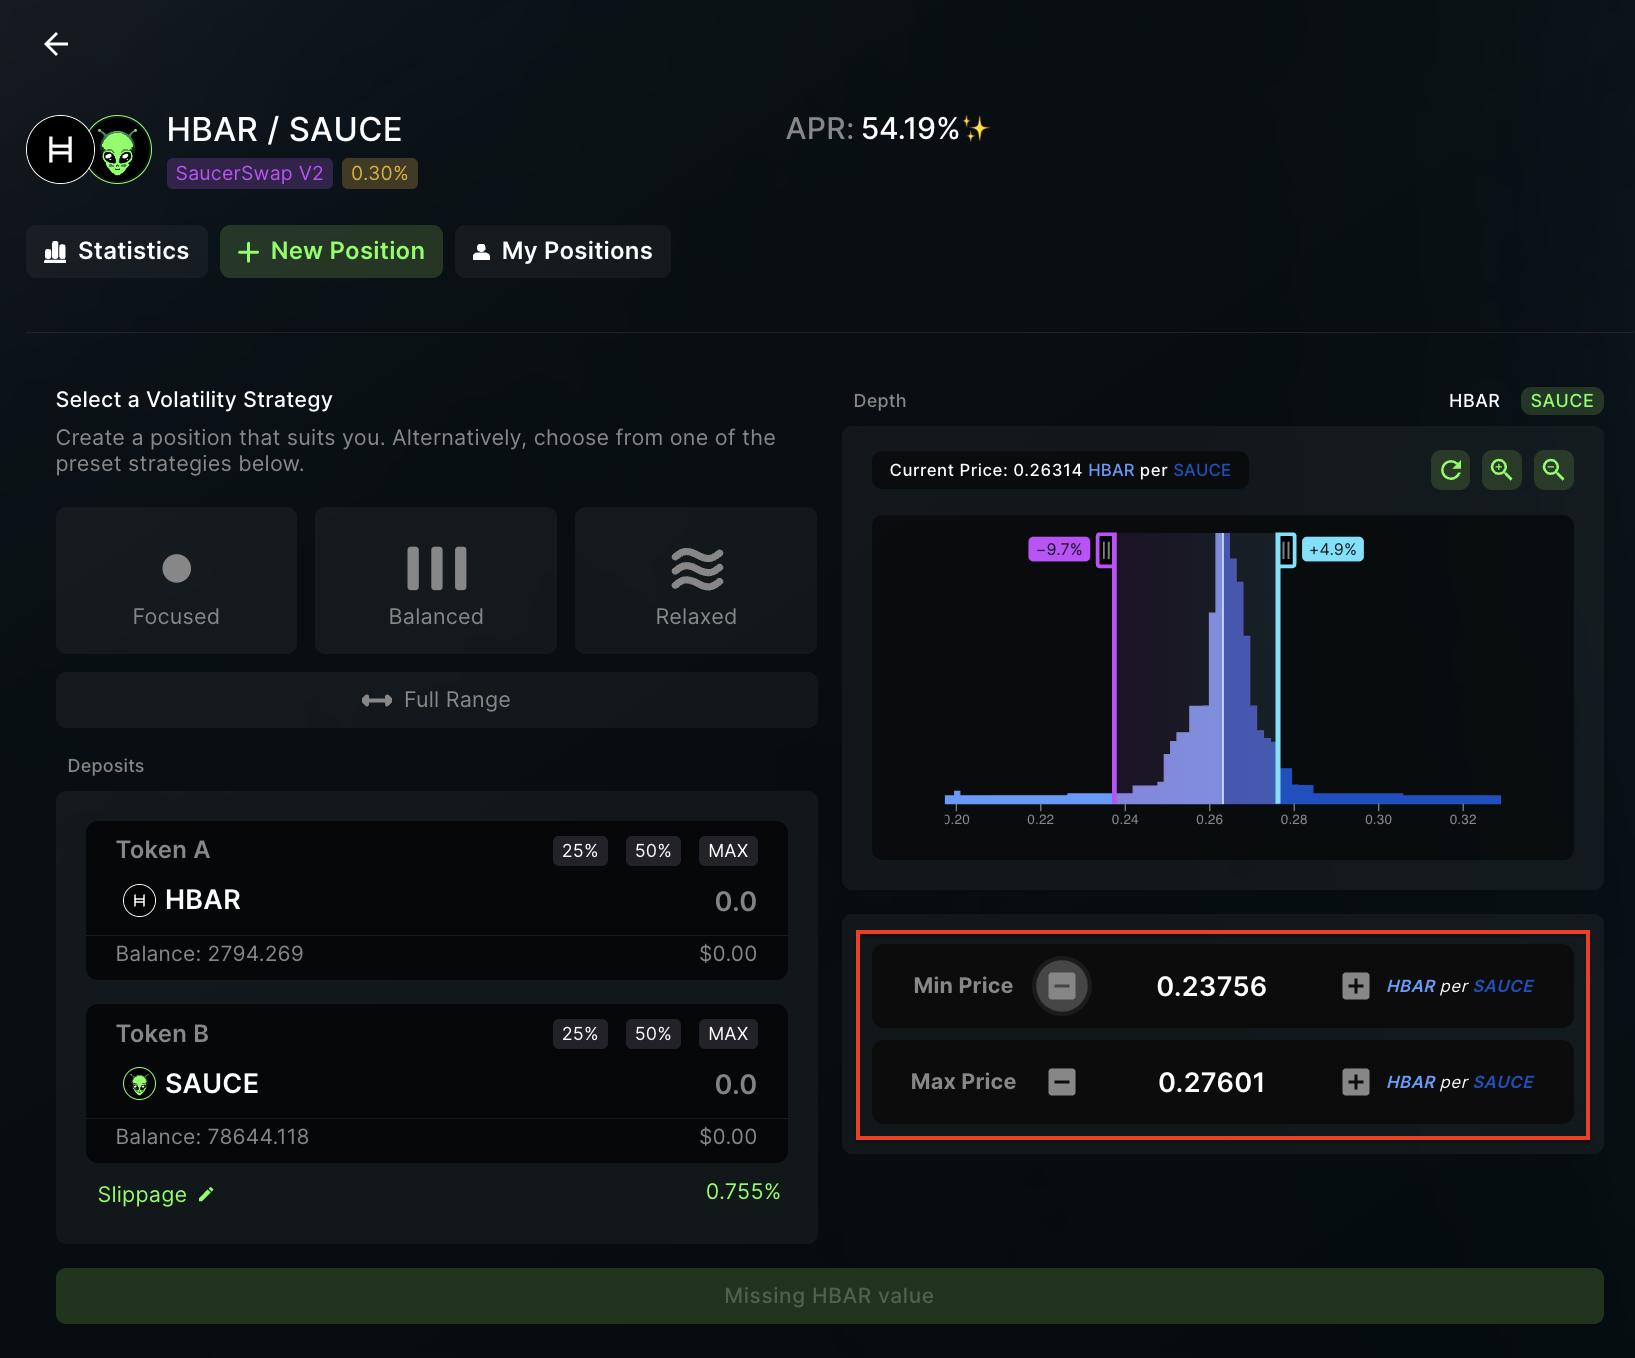Select the Focused volatility strategy
The width and height of the screenshot is (1635, 1358).
176,581
